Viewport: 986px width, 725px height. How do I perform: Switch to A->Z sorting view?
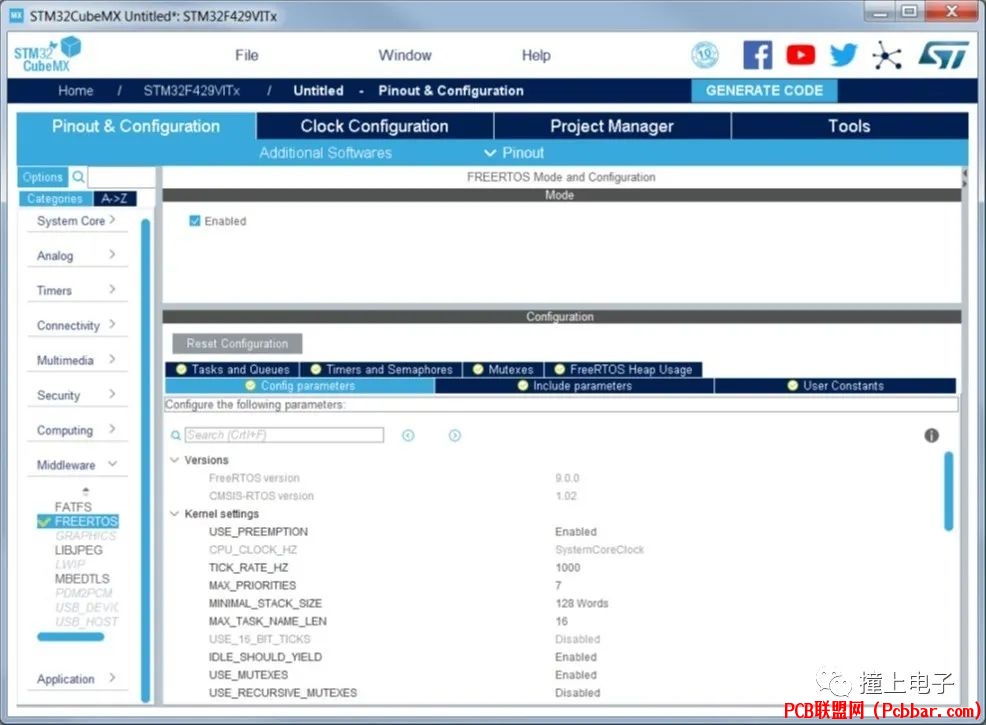[x=114, y=199]
